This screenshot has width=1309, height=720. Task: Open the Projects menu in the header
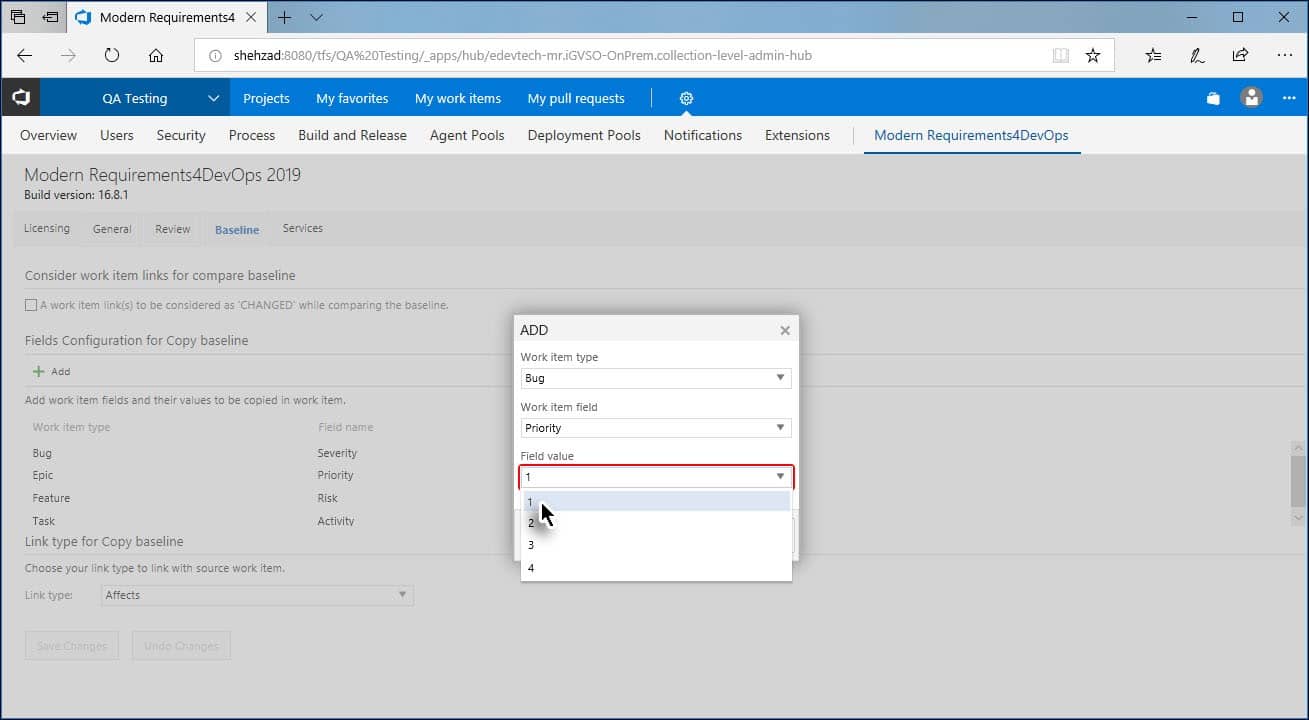click(x=266, y=98)
